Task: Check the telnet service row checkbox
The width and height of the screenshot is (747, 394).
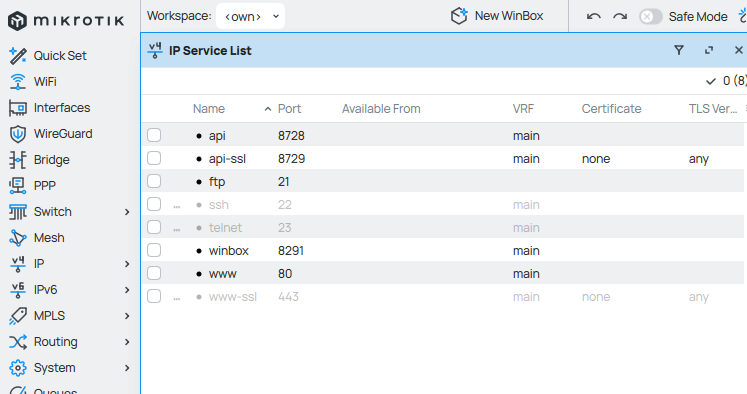Action: [x=154, y=227]
